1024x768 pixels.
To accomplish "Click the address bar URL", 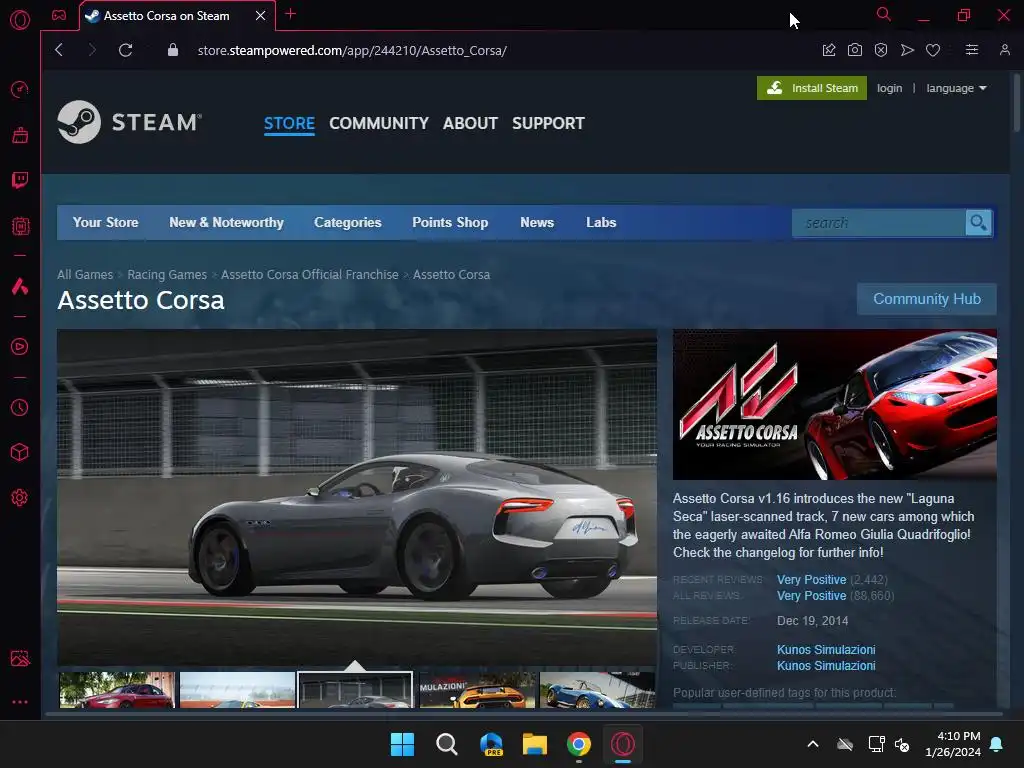I will [x=352, y=50].
